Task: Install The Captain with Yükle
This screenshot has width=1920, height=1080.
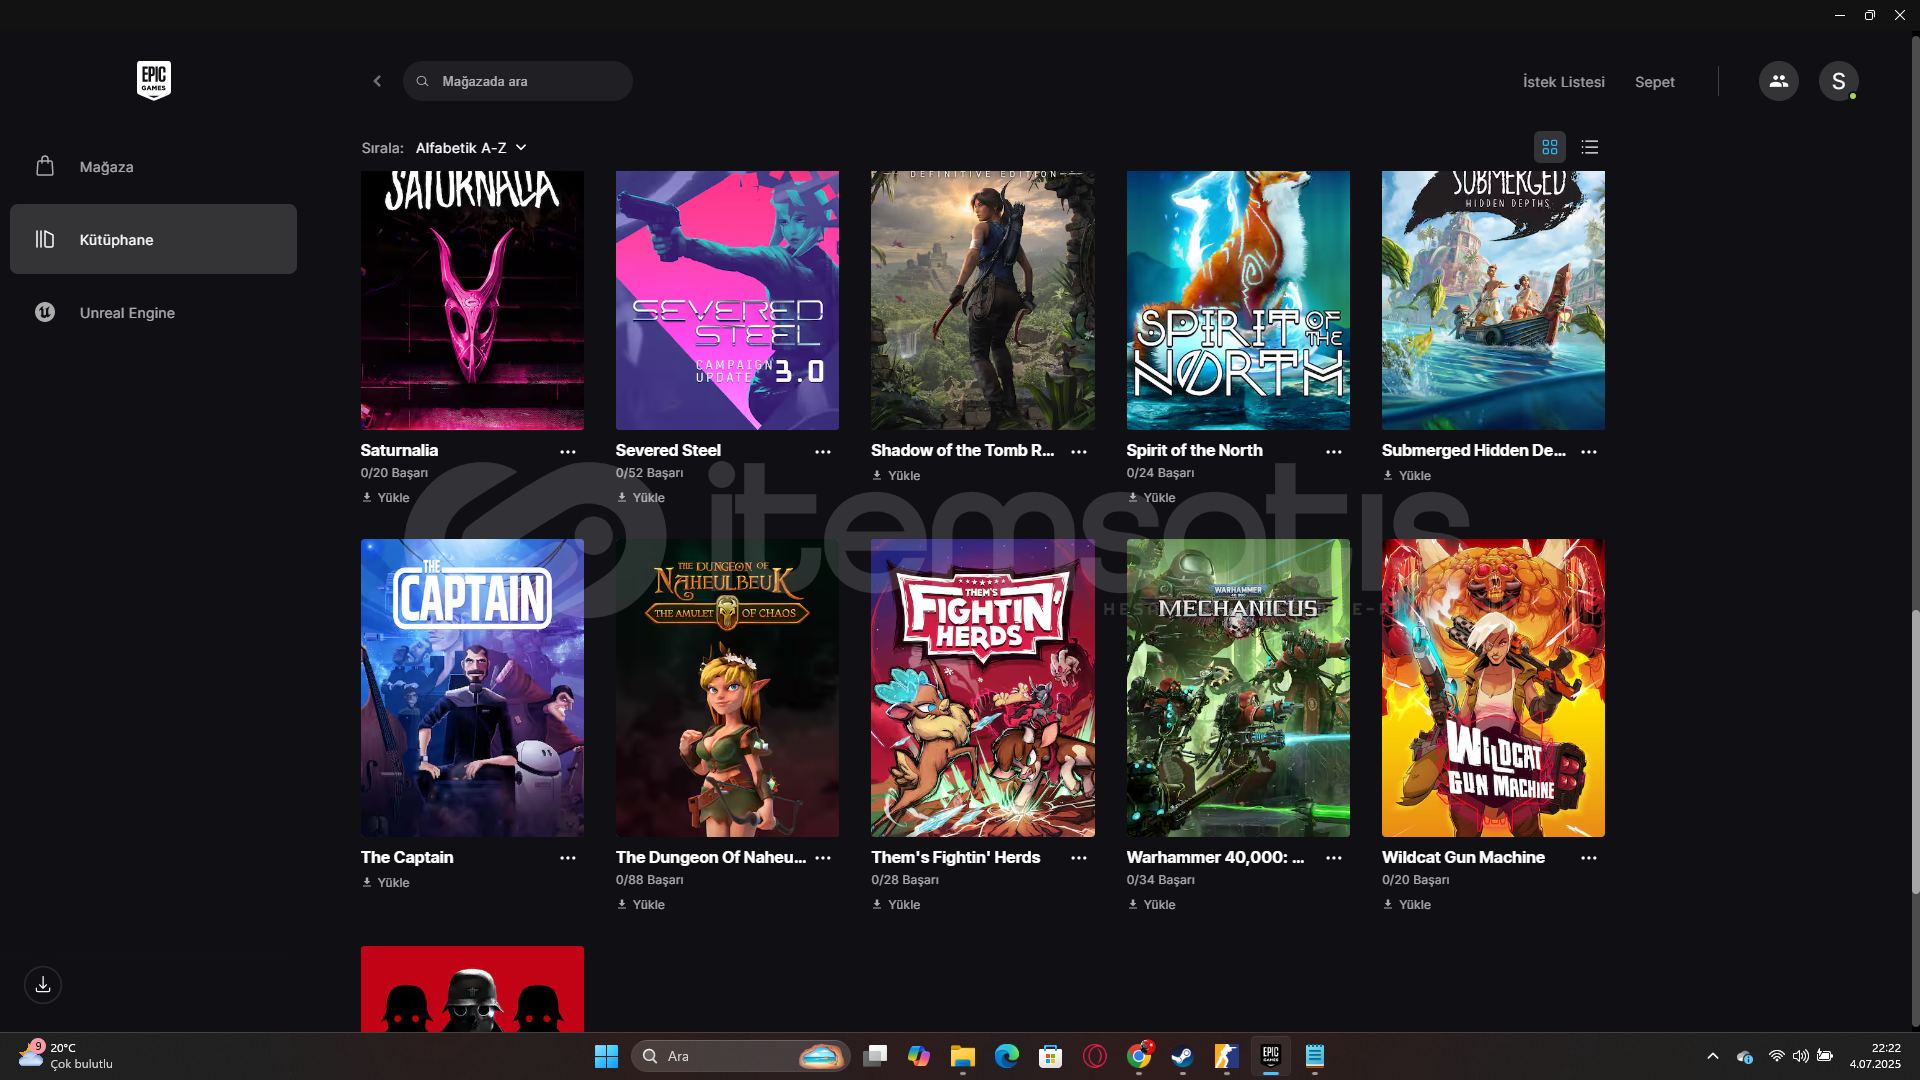Action: click(x=385, y=882)
